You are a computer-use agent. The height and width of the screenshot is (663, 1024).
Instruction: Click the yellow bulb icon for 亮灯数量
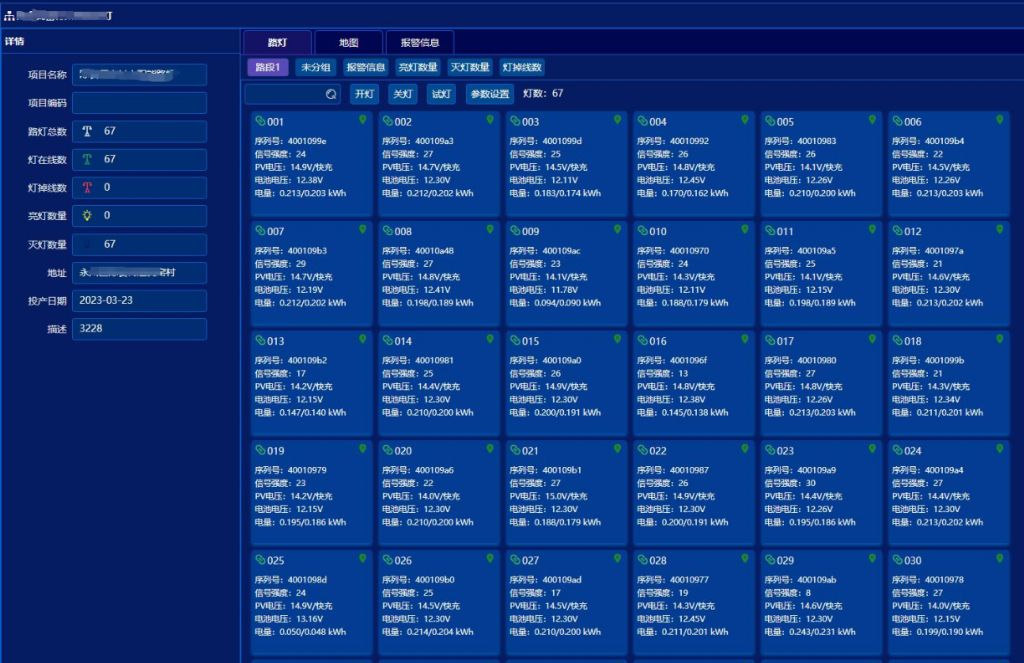click(87, 215)
